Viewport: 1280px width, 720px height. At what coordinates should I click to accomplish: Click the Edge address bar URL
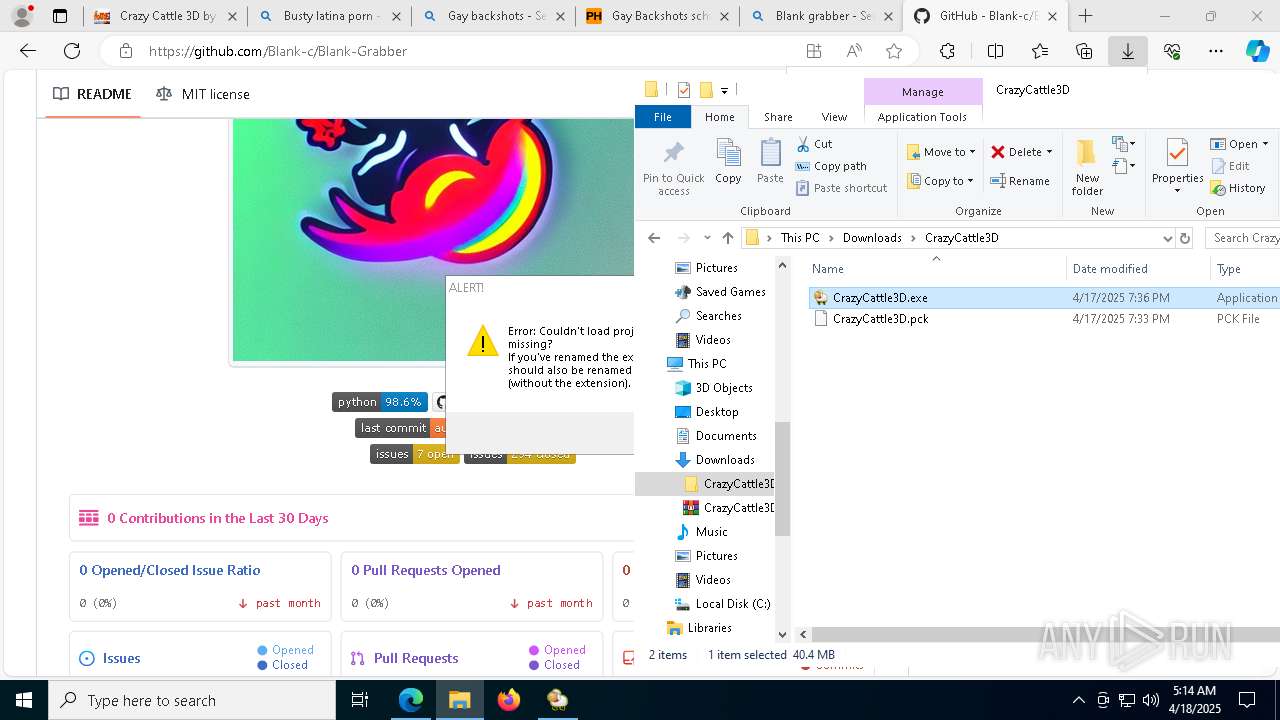pyautogui.click(x=278, y=51)
